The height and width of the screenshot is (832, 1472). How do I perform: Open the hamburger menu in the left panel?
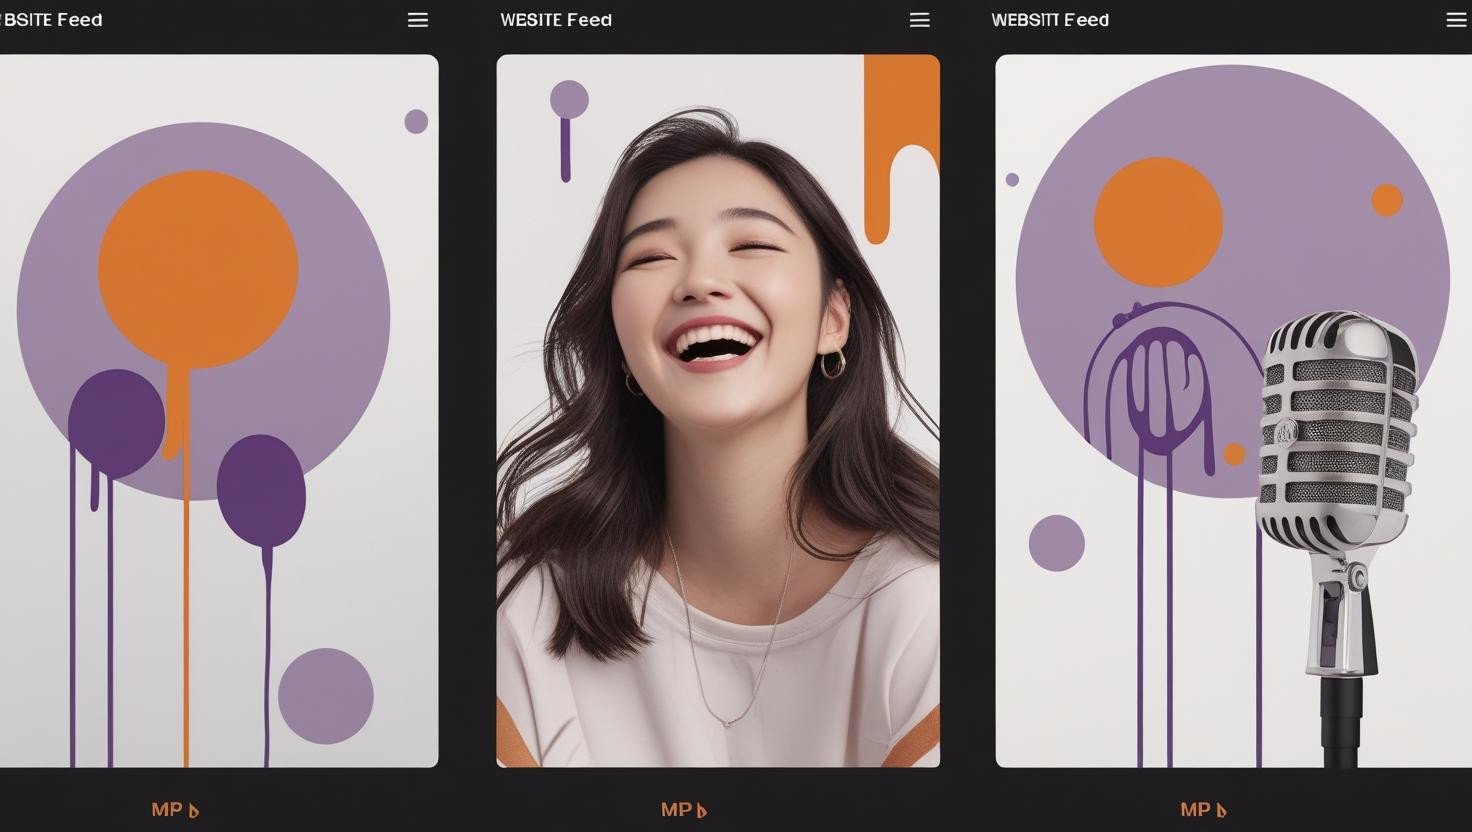click(418, 20)
